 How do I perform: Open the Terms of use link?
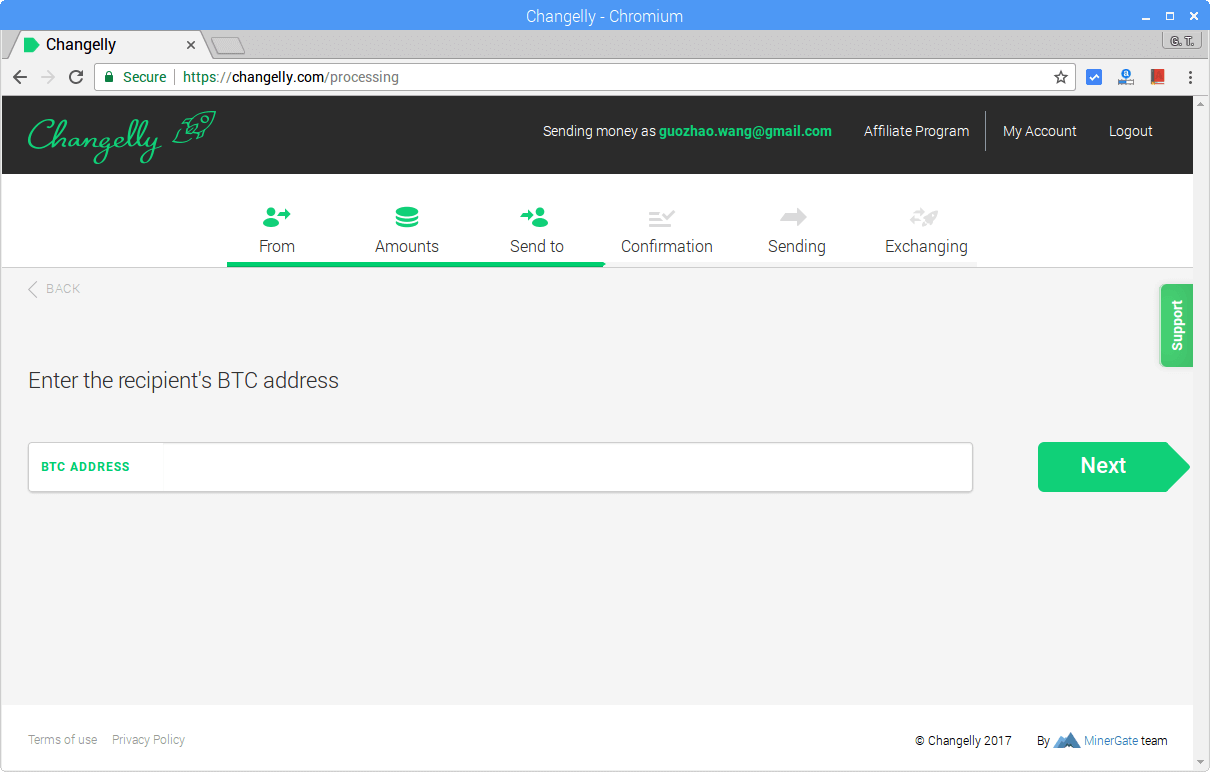63,740
